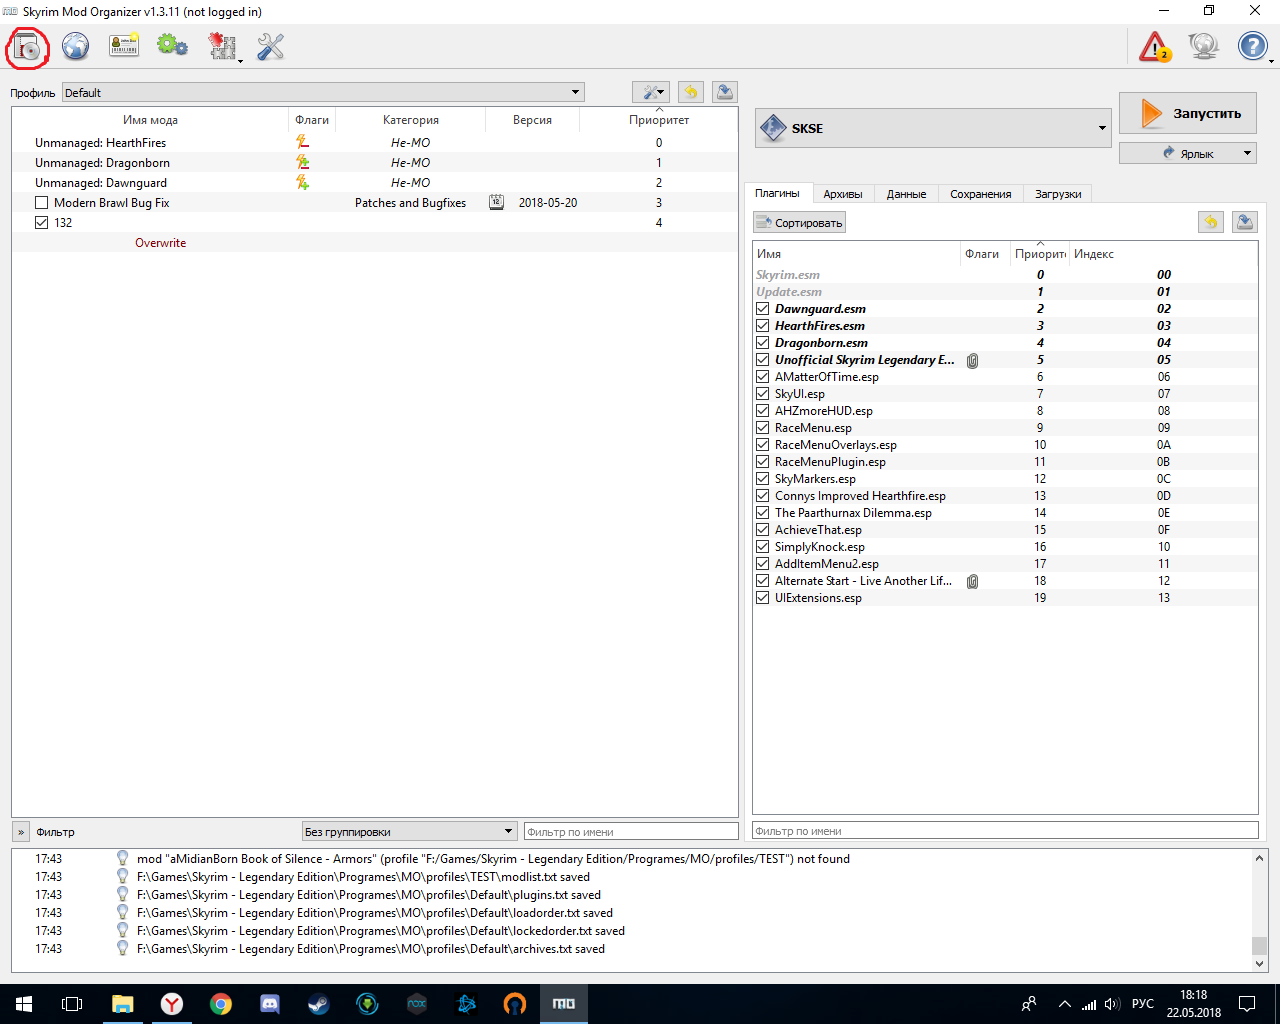Open the mod list tools wrench dropdown

click(x=651, y=92)
